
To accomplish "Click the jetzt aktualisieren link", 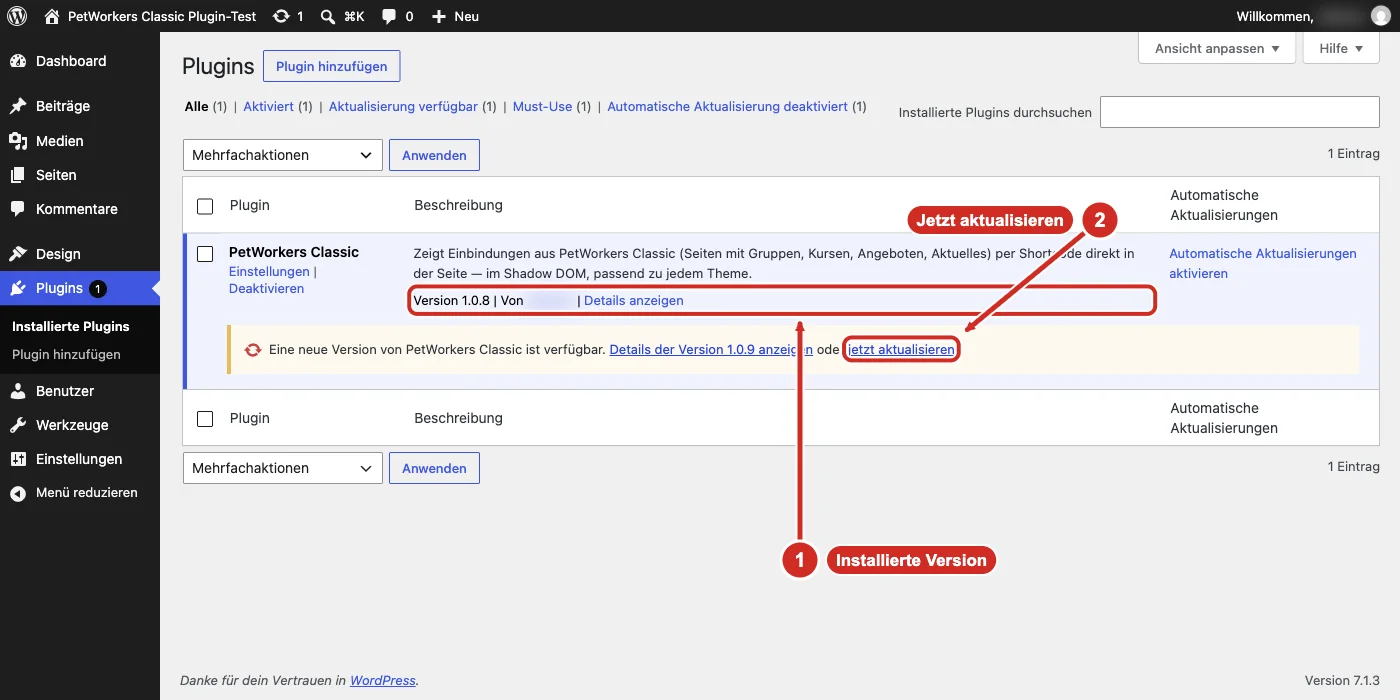I will point(901,350).
